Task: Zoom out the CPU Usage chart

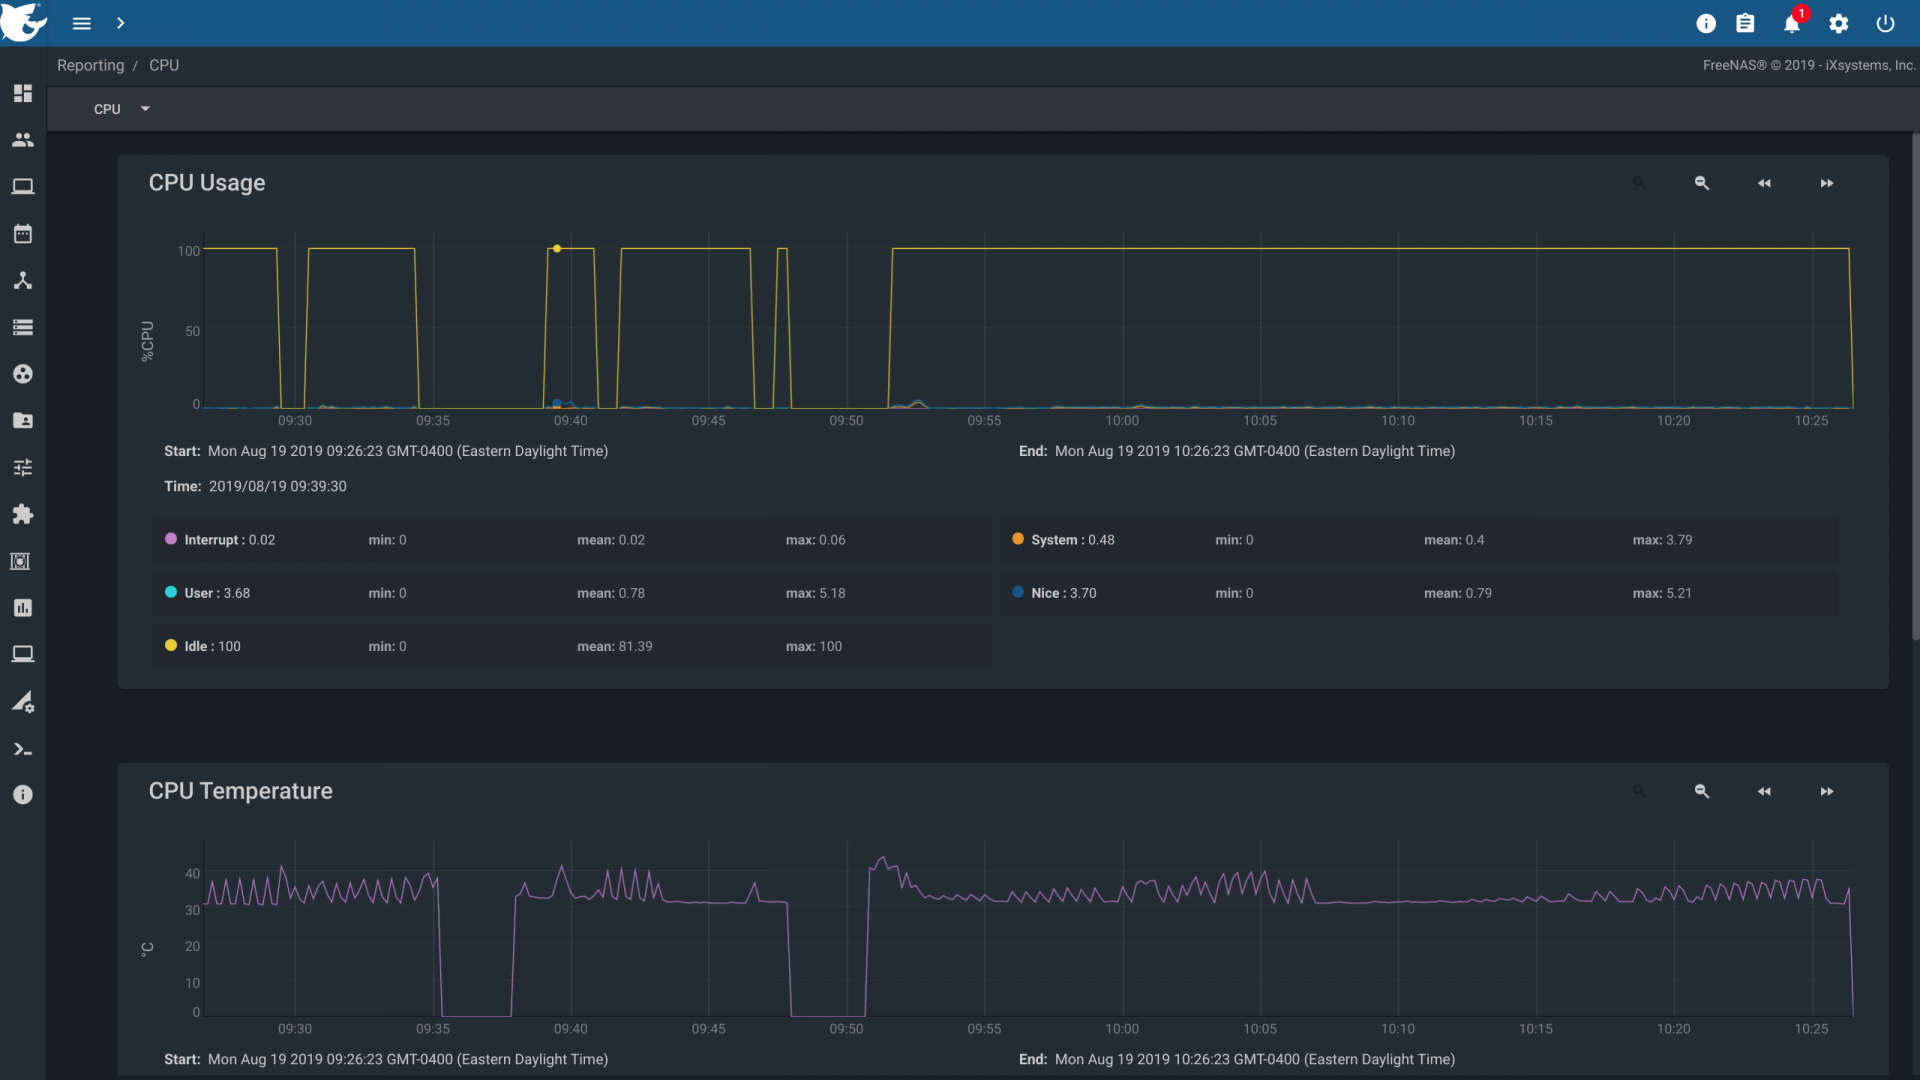Action: [x=1702, y=183]
